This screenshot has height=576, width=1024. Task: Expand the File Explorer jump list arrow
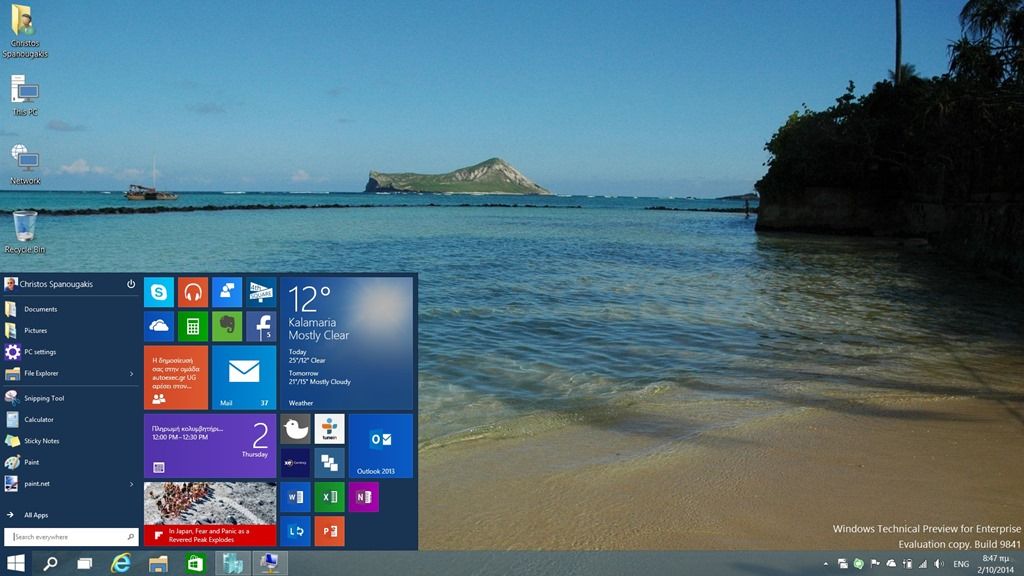(x=132, y=374)
